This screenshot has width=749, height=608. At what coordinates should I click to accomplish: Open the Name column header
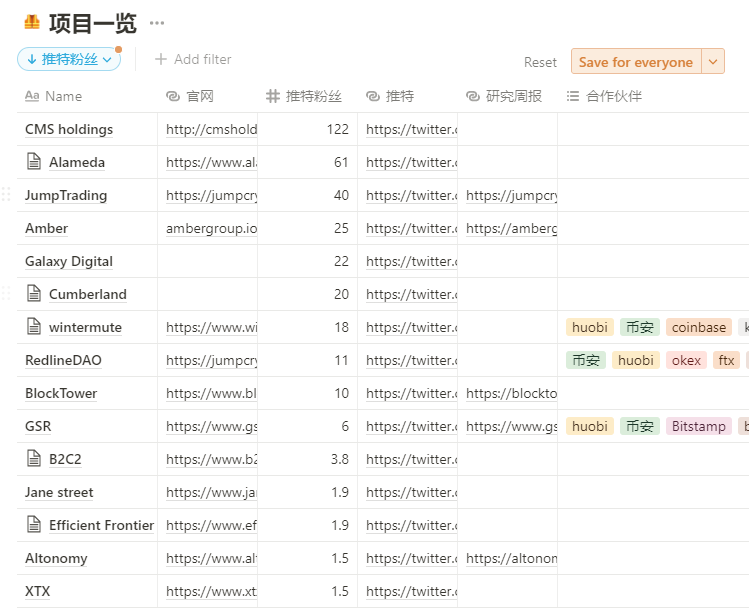point(54,96)
